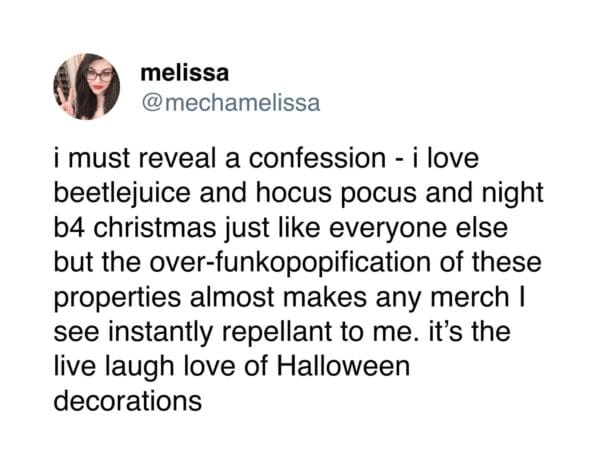Click the @mechamelissa handle

tap(231, 104)
